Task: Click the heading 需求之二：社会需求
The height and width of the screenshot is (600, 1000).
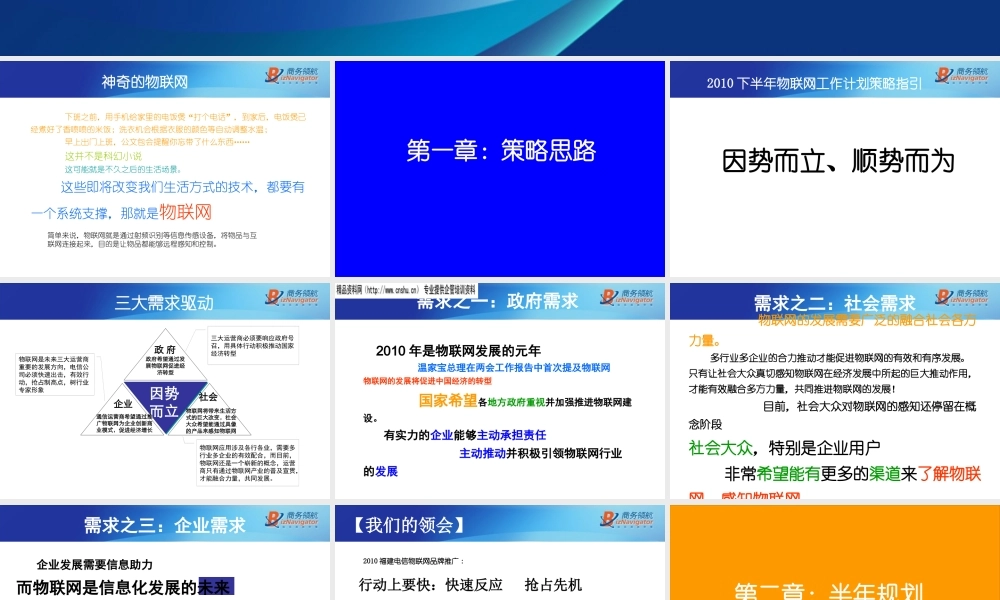Action: (834, 303)
